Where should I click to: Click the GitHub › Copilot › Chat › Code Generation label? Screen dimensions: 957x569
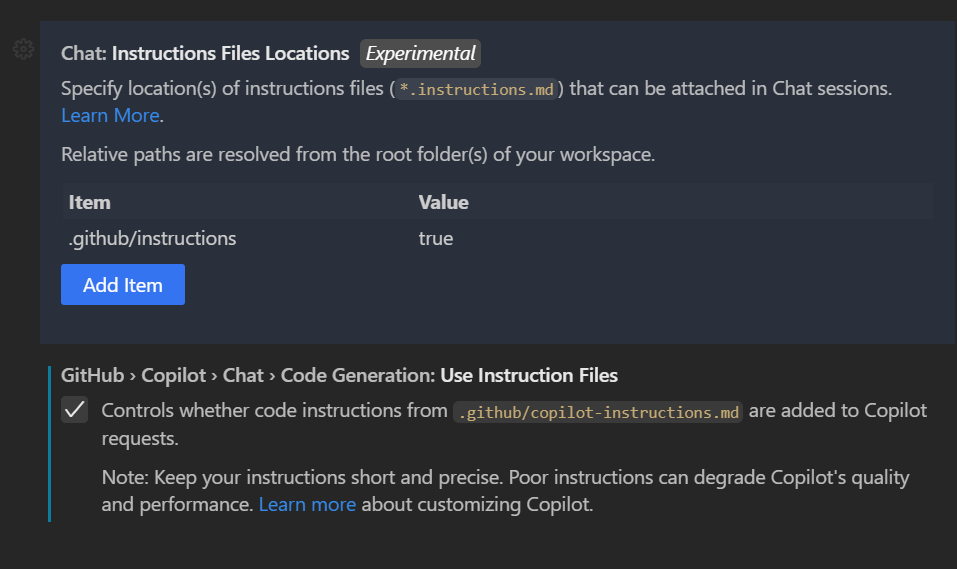[x=248, y=376]
